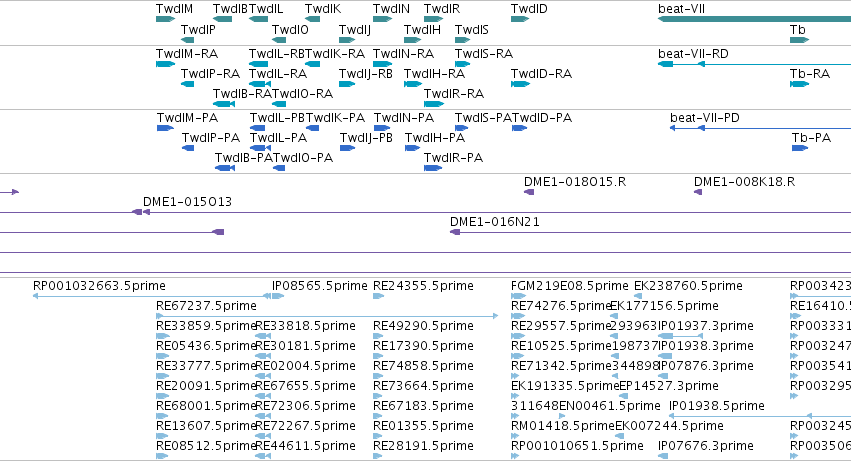
Task: Select the TwdlM gene feature label
Action: [x=174, y=9]
